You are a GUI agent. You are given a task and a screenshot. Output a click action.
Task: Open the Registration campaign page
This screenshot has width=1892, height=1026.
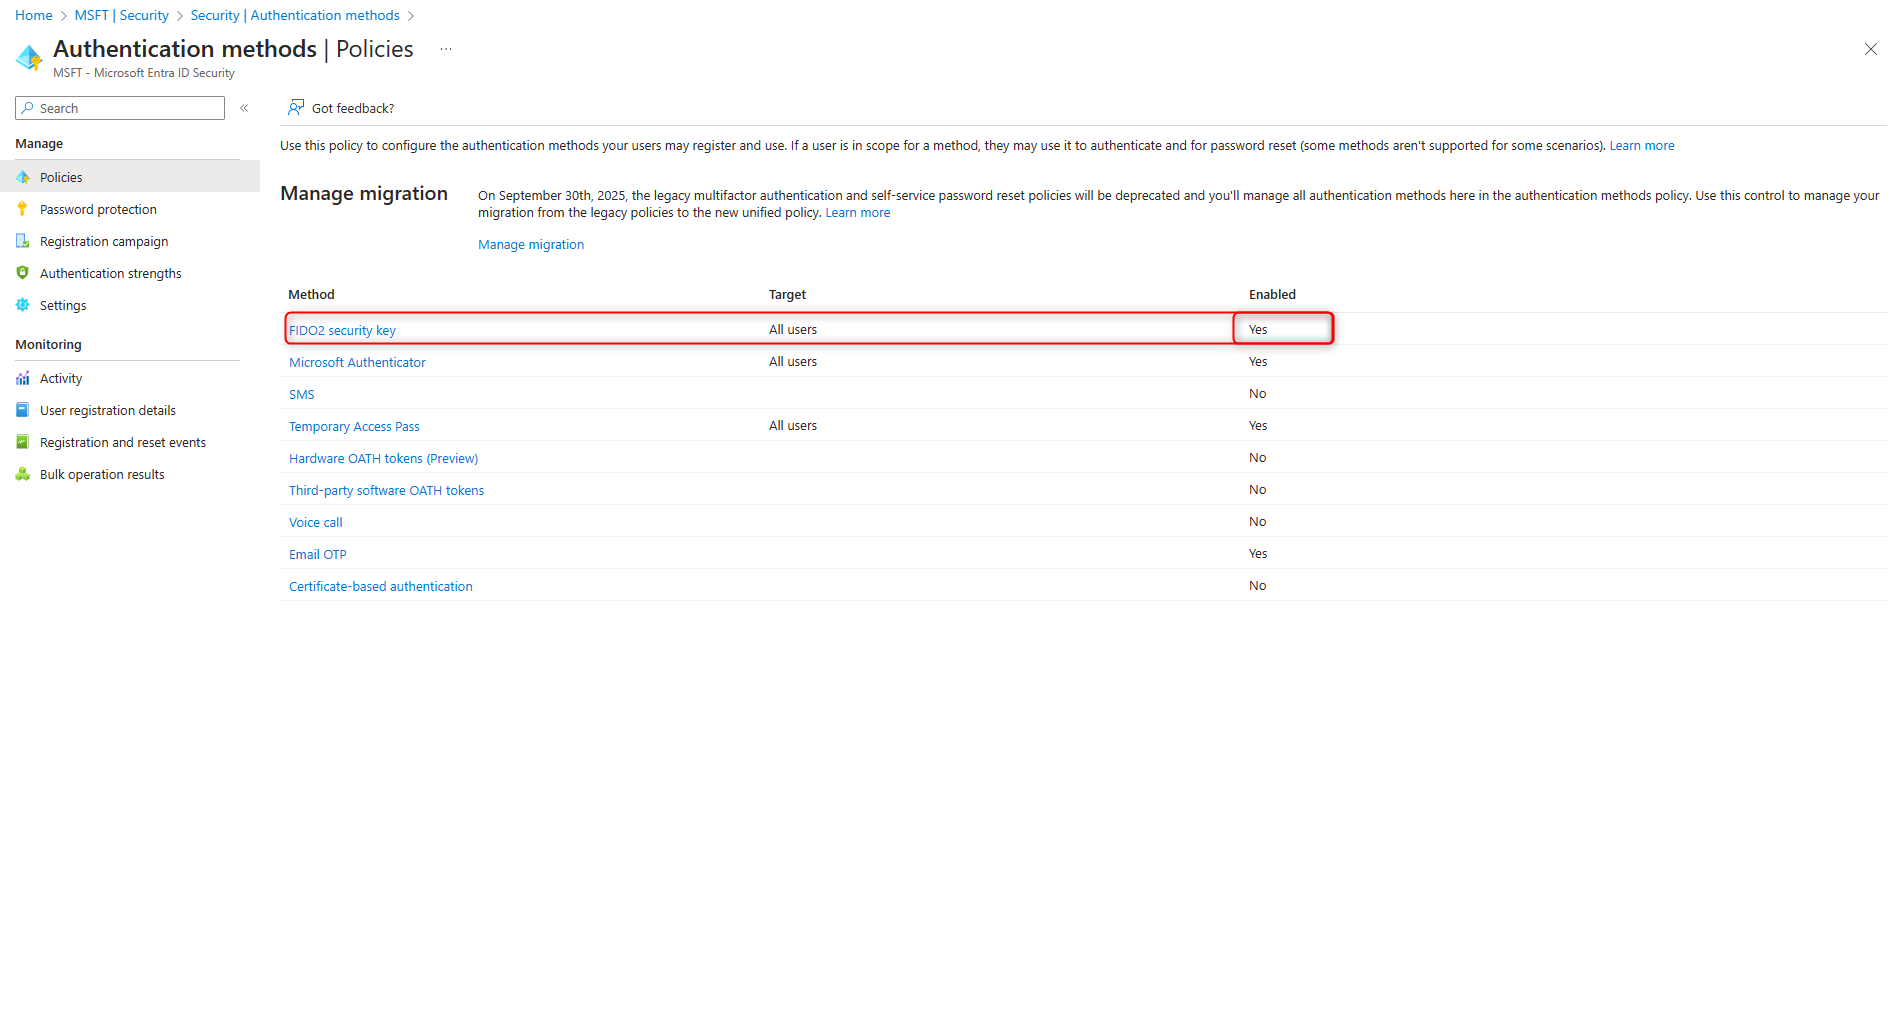(103, 241)
